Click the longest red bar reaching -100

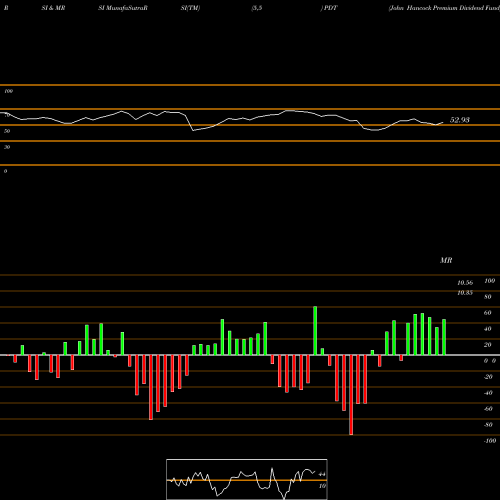[351, 395]
